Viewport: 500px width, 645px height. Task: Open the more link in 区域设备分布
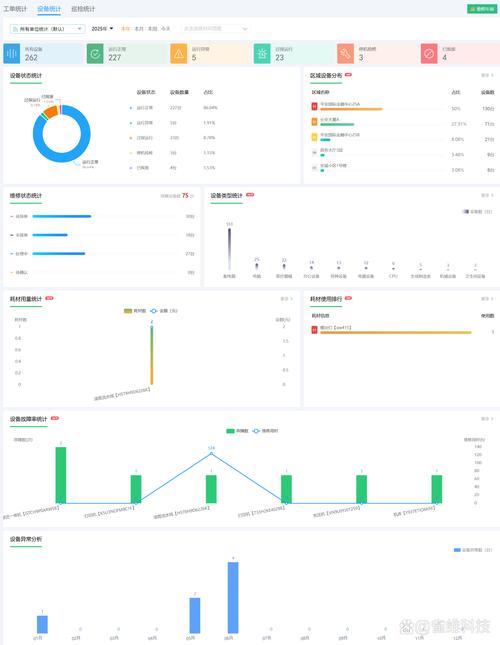[487, 75]
